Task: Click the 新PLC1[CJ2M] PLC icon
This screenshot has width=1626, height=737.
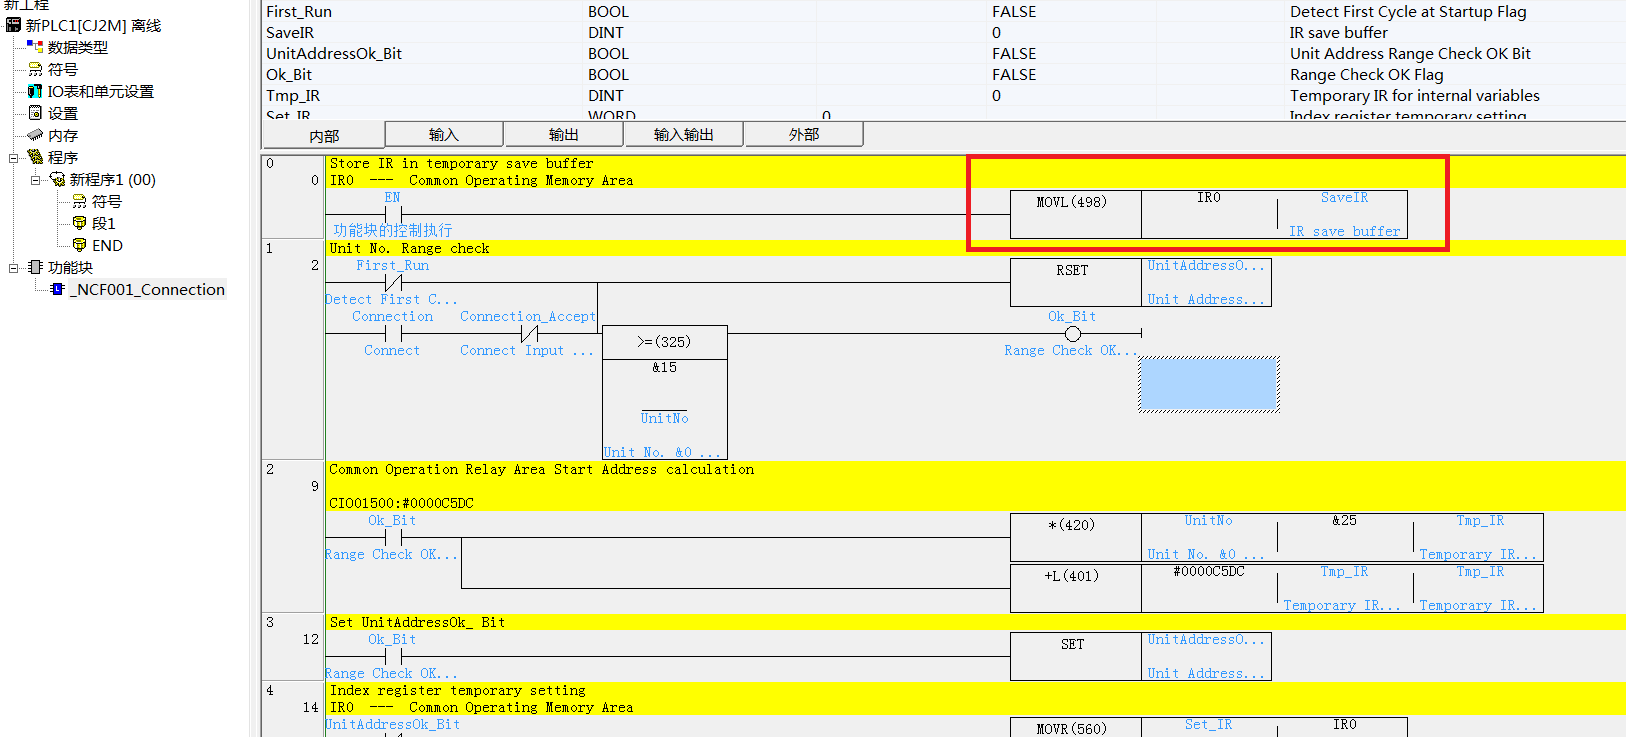Action: [14, 25]
